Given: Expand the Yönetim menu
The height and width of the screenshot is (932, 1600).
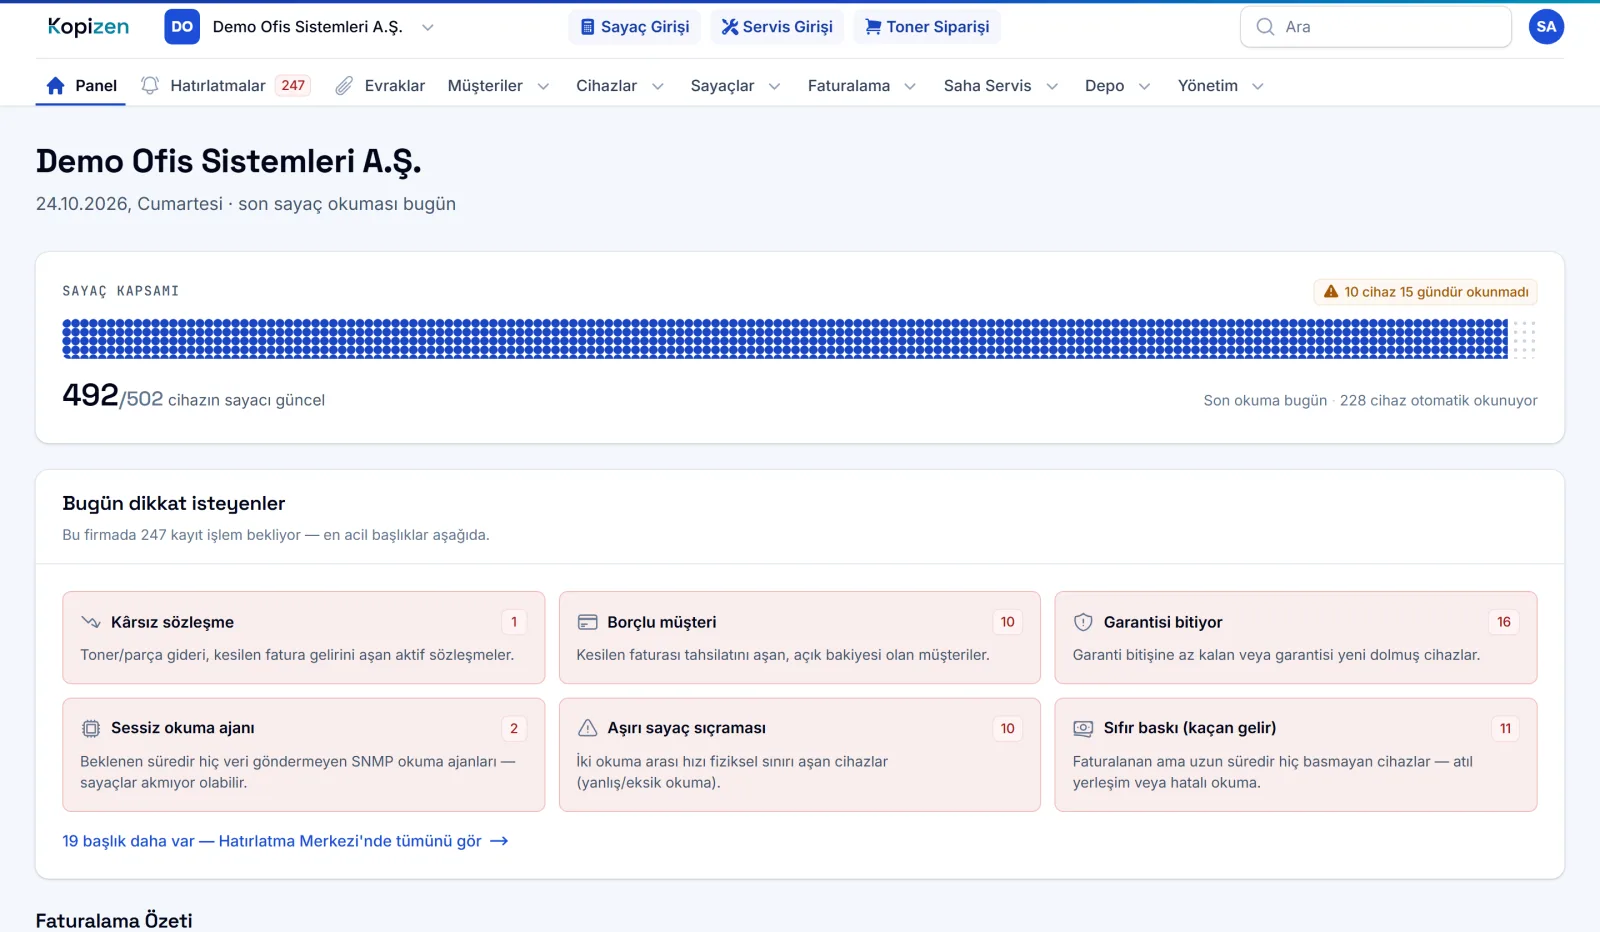Looking at the screenshot, I should (1220, 86).
